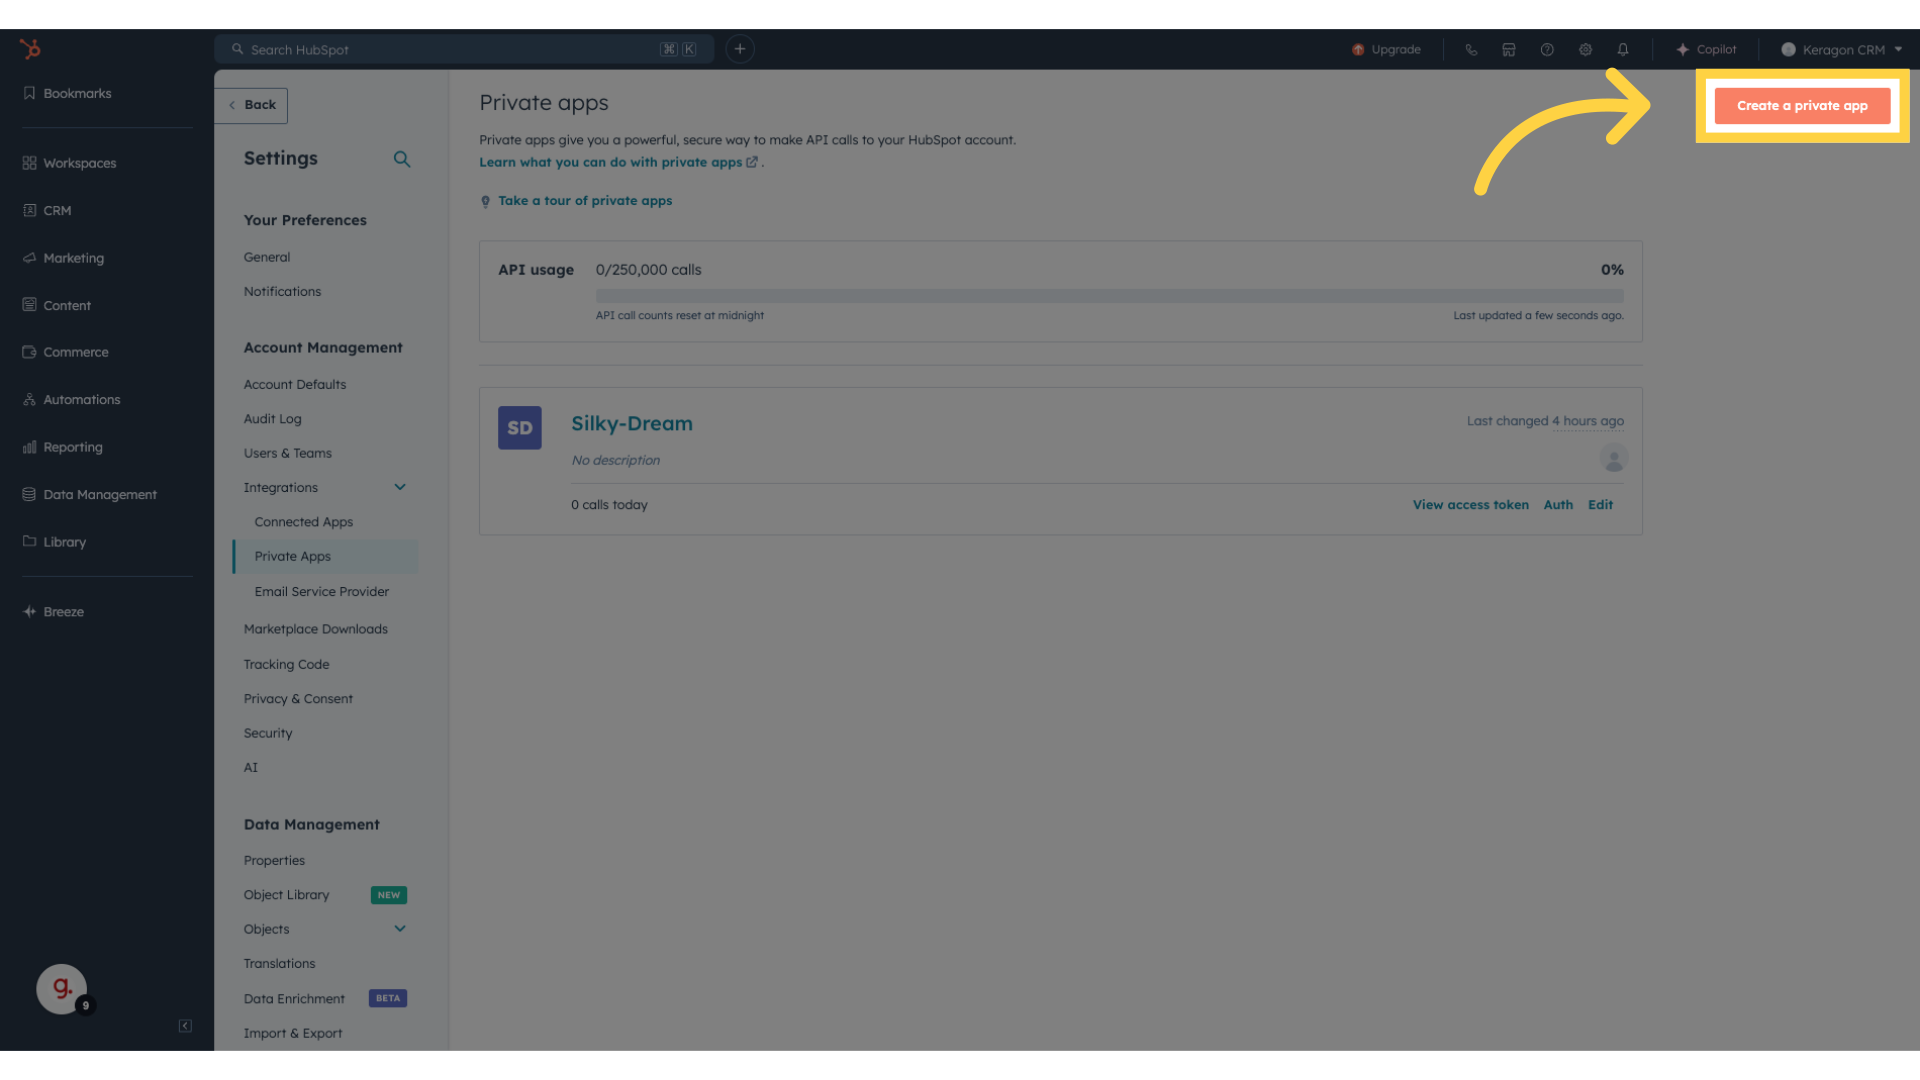Image resolution: width=1920 pixels, height=1080 pixels.
Task: Open Learn what you can do link
Action: (618, 162)
